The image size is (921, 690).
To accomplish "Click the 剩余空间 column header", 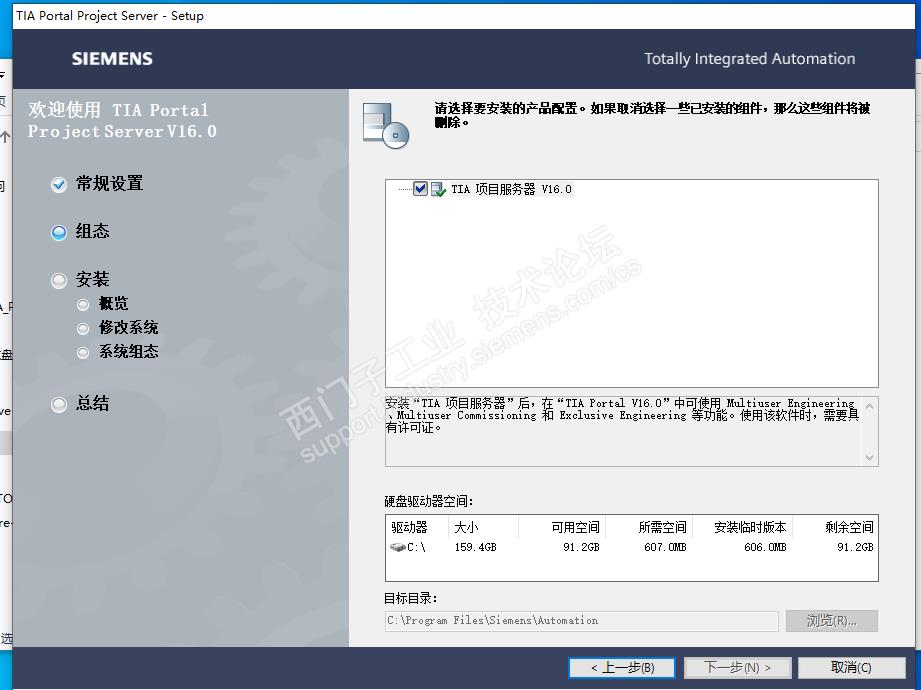I will (835, 527).
